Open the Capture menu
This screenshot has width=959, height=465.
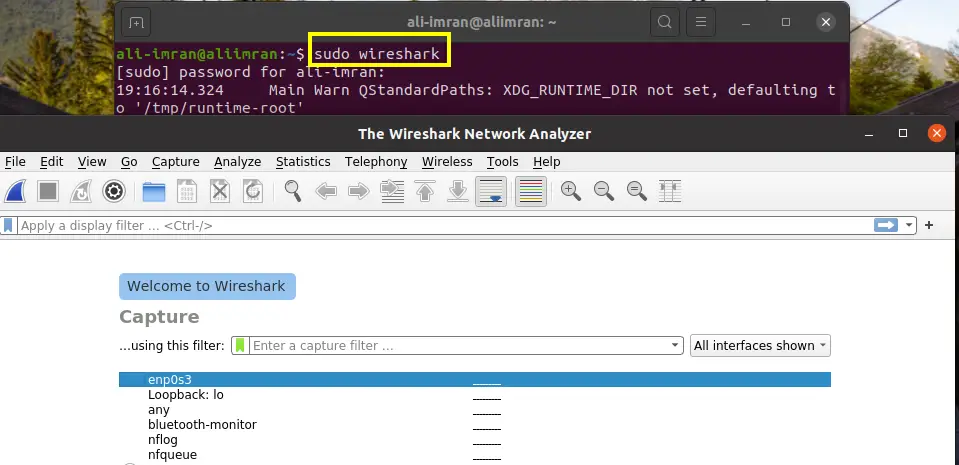[x=176, y=162]
